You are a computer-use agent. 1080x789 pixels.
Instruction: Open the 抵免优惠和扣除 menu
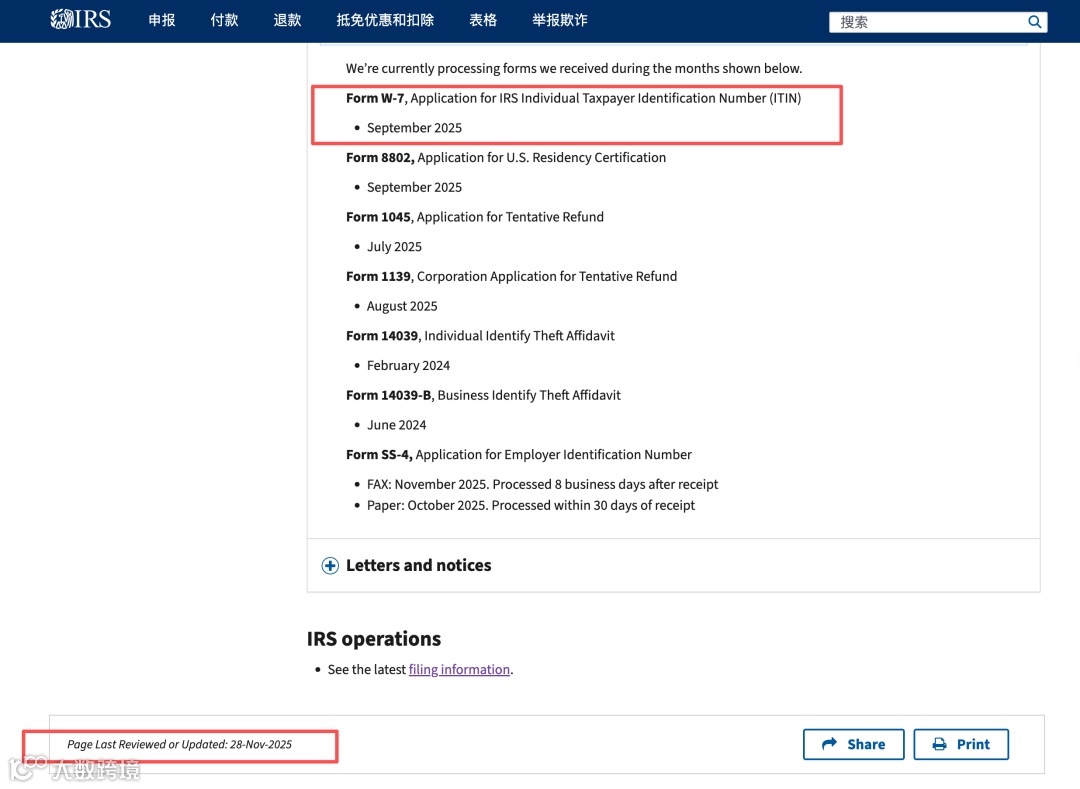click(385, 20)
